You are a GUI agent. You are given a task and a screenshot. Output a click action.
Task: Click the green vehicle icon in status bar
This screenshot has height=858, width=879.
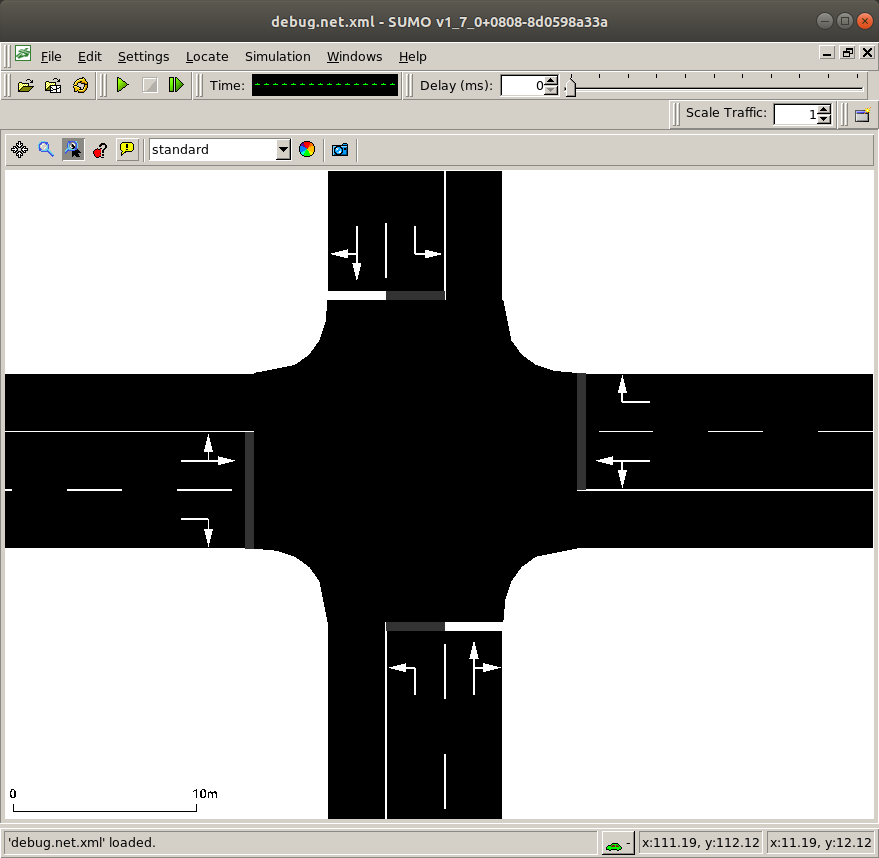pos(614,843)
